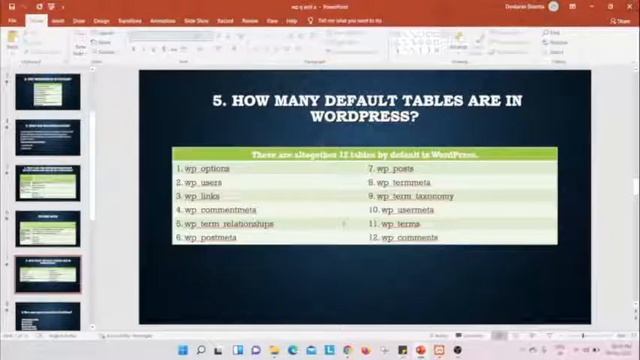640x360 pixels.
Task: Click the wp_termmeta table cell
Action: click(461, 182)
